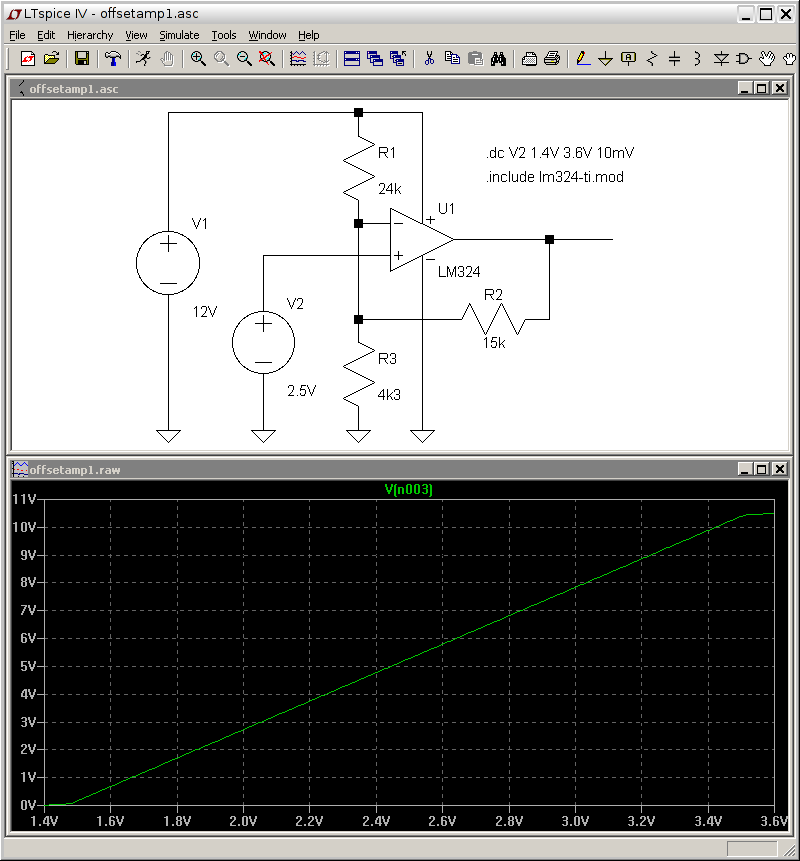Place an inductor component
Viewport: 800px width, 861px height.
(697, 58)
